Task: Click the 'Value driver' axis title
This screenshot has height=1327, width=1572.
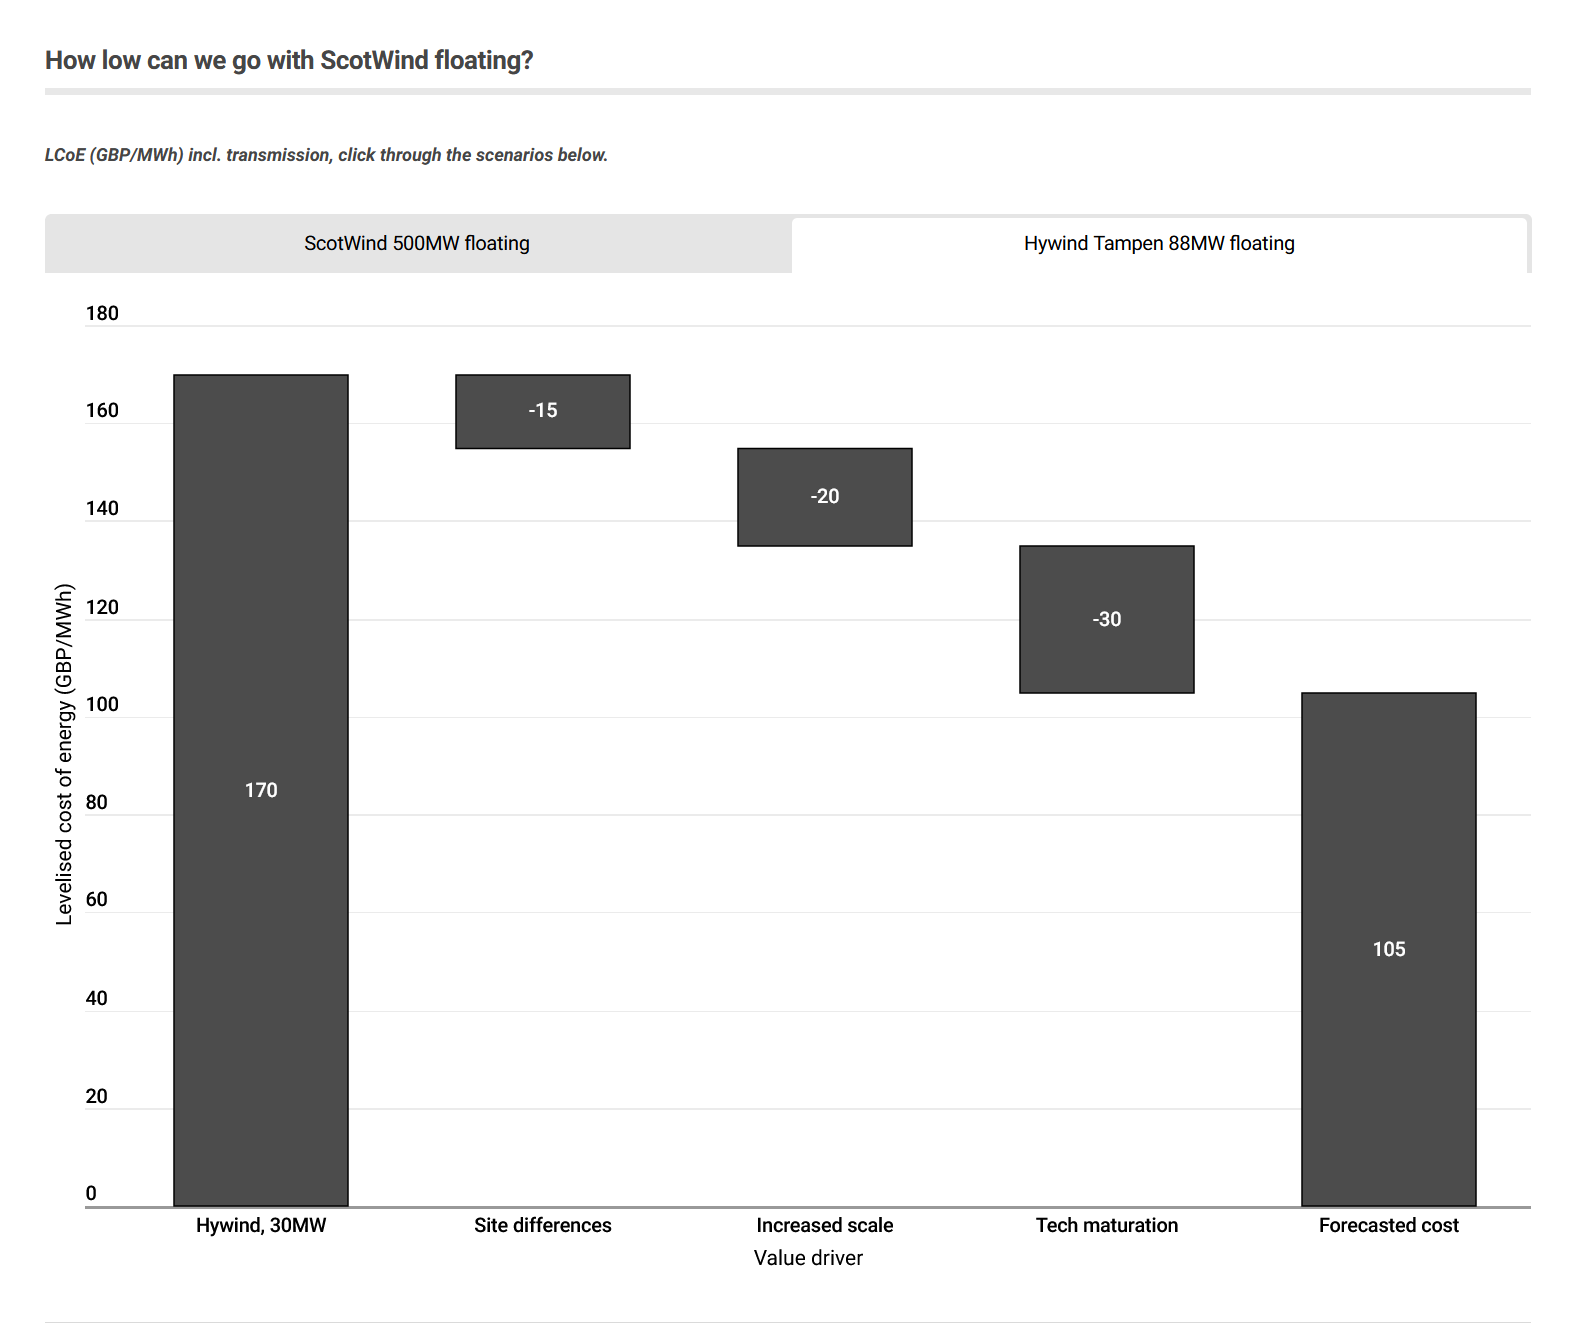Action: (808, 1258)
